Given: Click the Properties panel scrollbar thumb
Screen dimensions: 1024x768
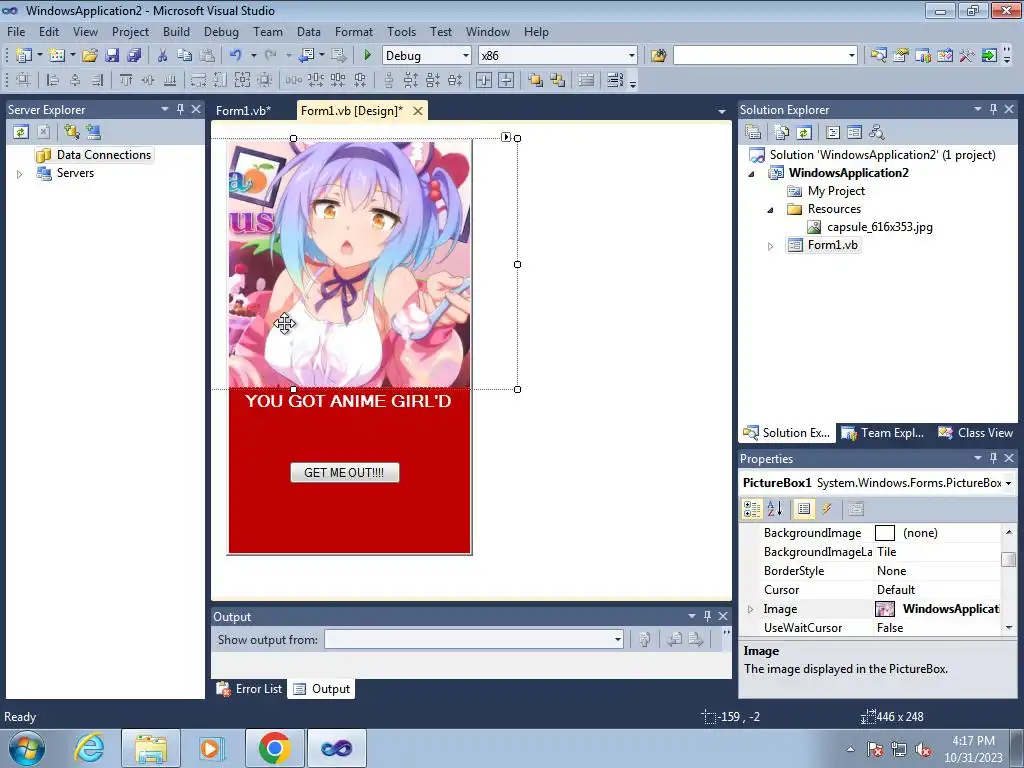Looking at the screenshot, I should 1009,560.
